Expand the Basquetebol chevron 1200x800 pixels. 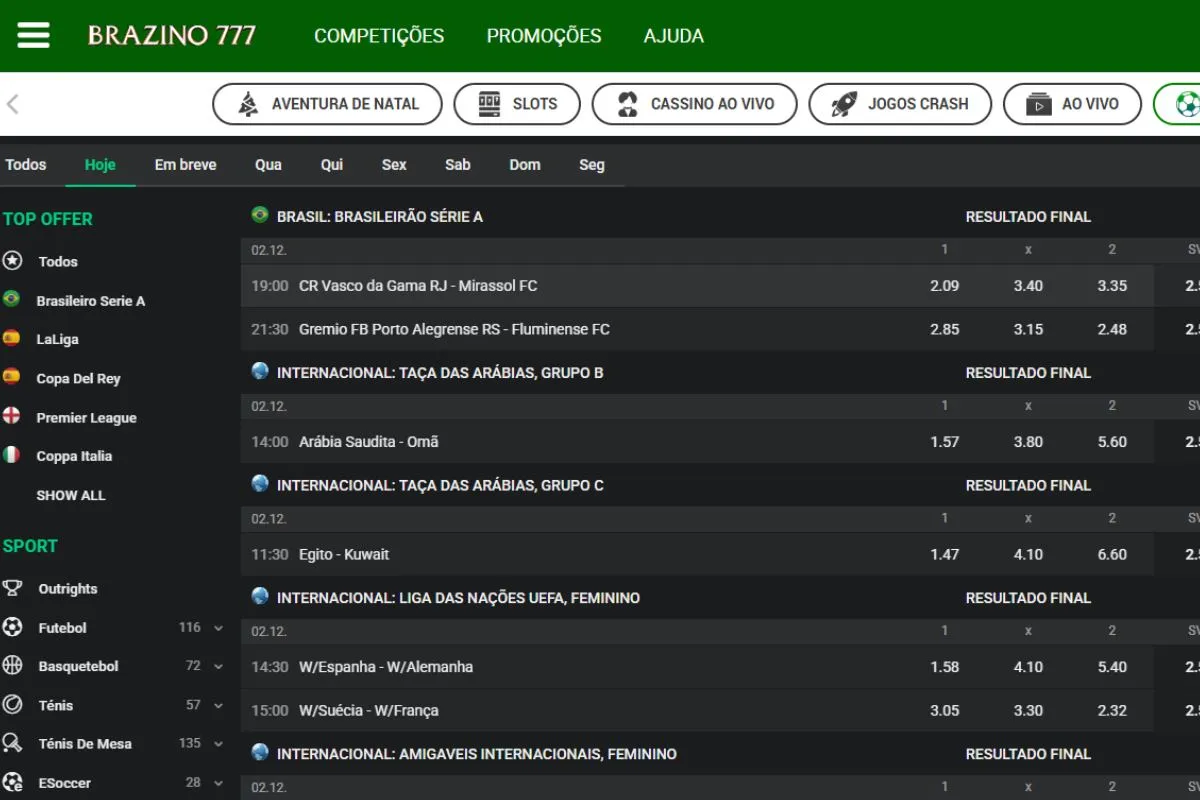pos(218,666)
